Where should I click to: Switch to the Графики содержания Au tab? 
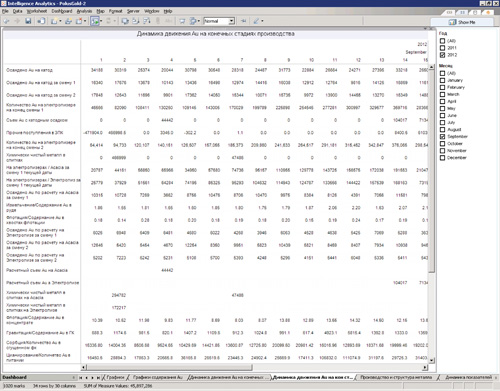point(158,377)
